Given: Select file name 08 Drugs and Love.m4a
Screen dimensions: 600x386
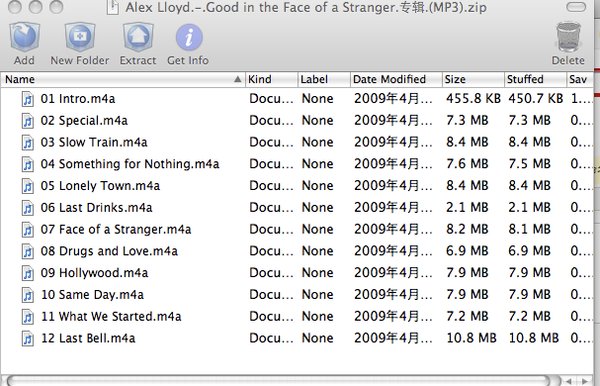Looking at the screenshot, I should [x=109, y=251].
